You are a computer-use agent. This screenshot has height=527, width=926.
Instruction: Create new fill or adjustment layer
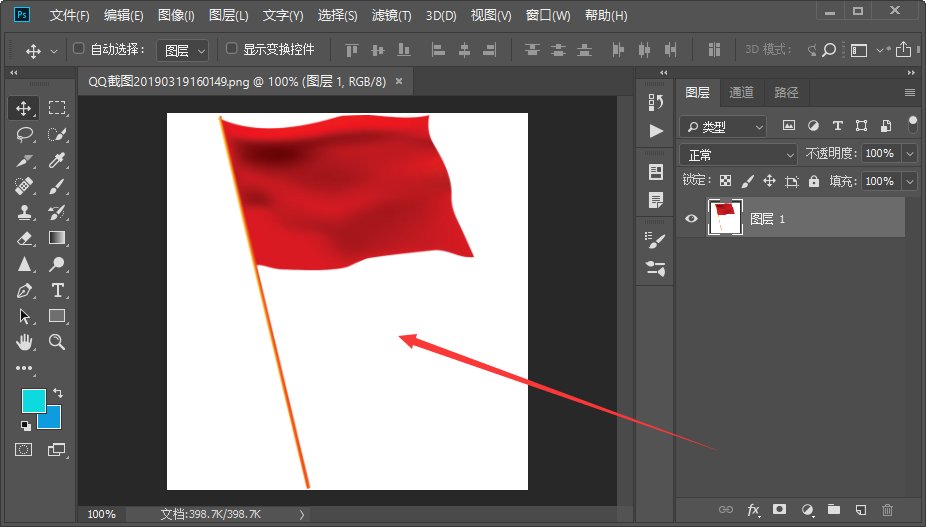pyautogui.click(x=807, y=509)
